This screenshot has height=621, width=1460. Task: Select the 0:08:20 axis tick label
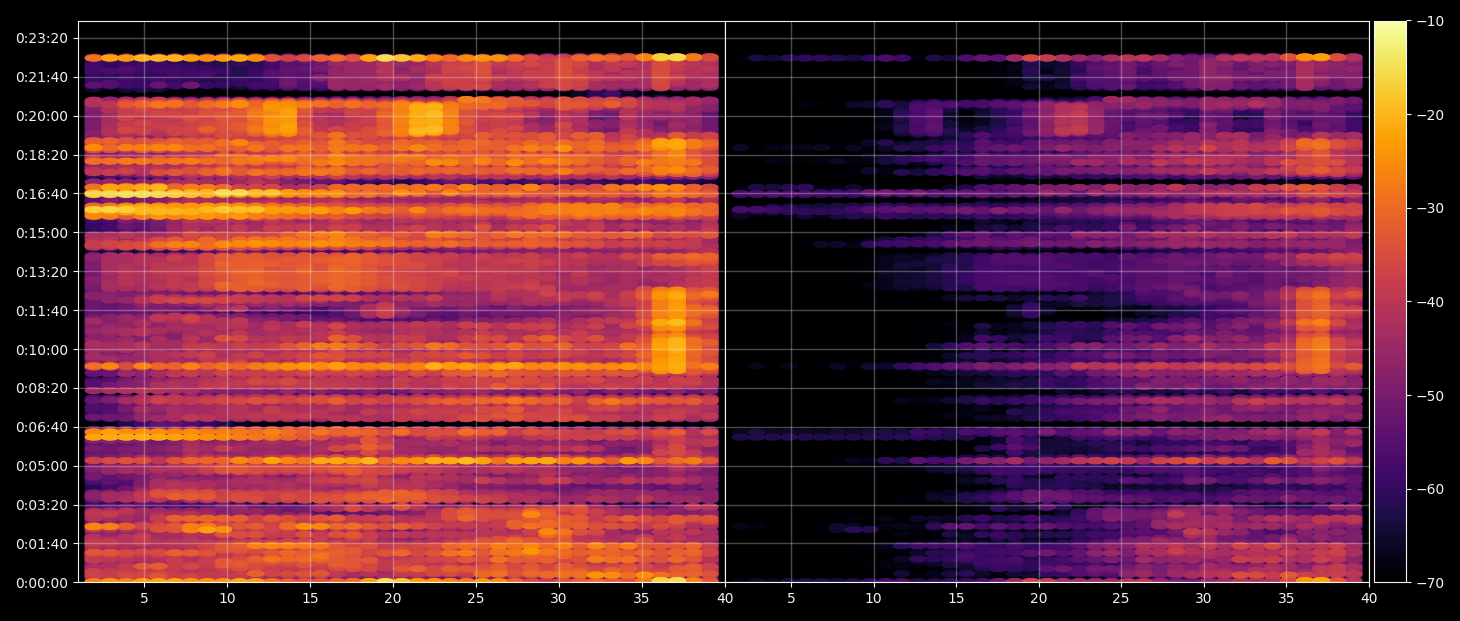click(42, 388)
